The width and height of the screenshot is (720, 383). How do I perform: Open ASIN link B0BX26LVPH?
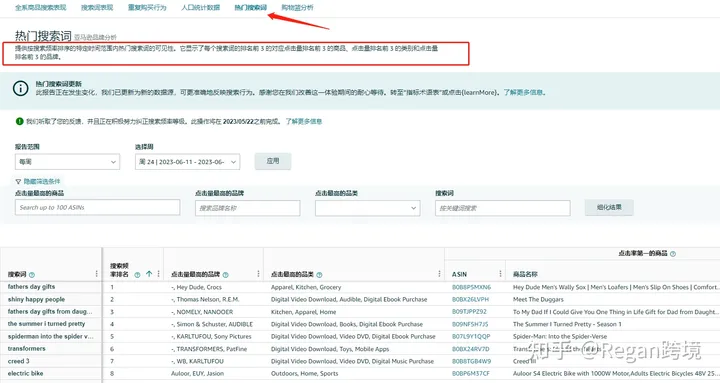pos(470,299)
